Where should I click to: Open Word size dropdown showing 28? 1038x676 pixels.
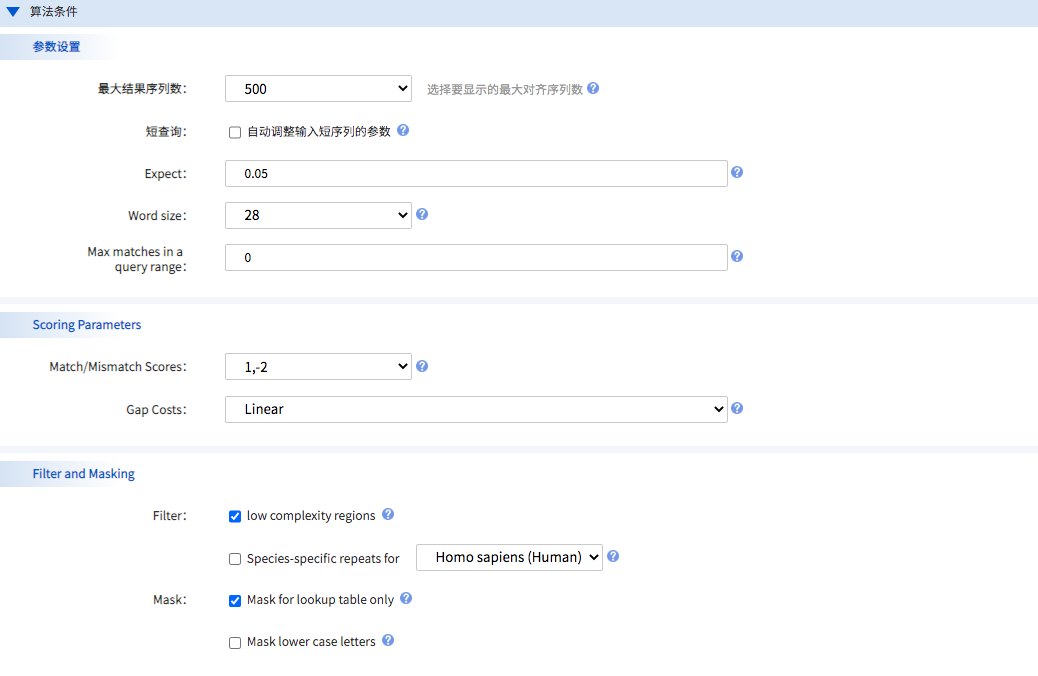pos(318,215)
